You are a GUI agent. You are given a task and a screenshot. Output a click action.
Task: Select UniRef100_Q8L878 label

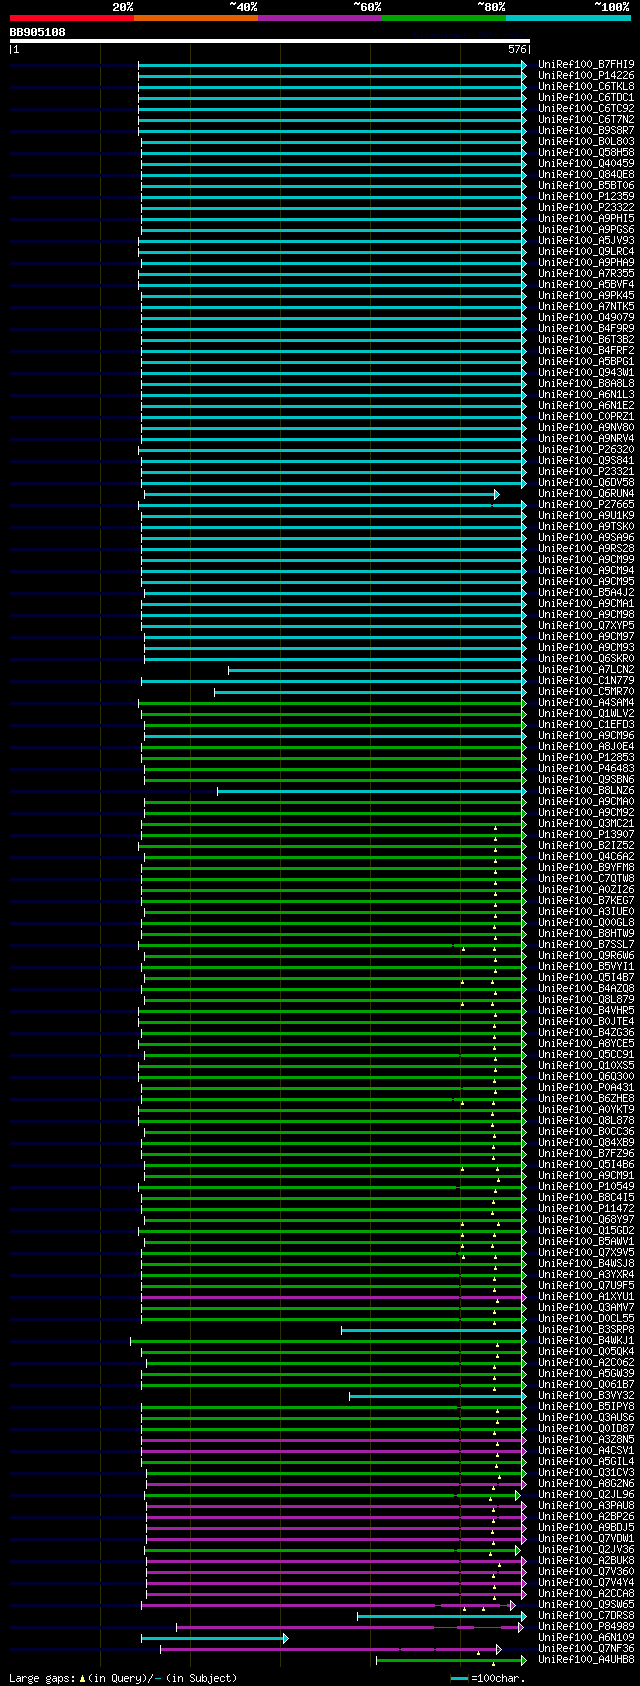[586, 1120]
